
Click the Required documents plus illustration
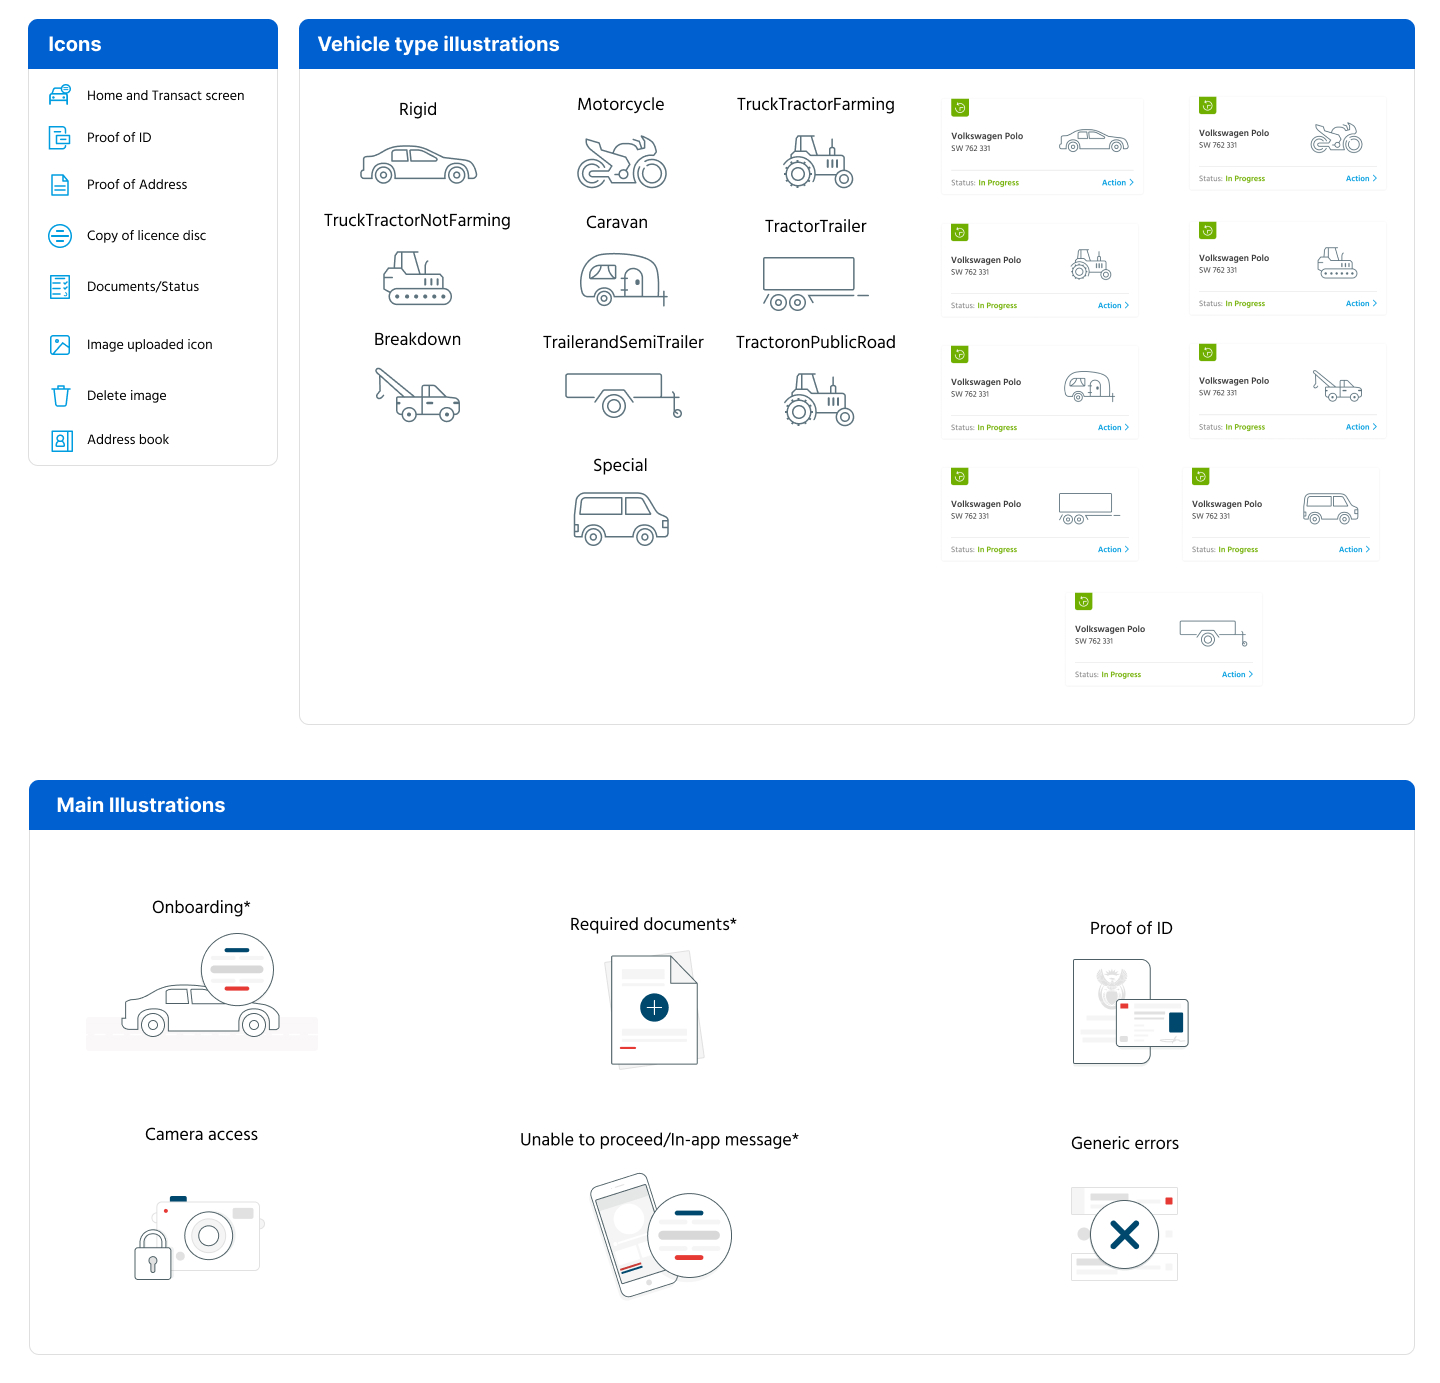pos(654,1008)
